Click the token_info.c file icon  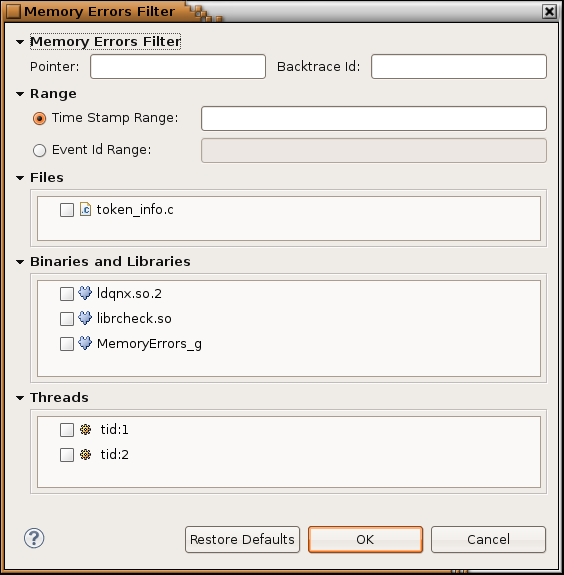pos(85,209)
